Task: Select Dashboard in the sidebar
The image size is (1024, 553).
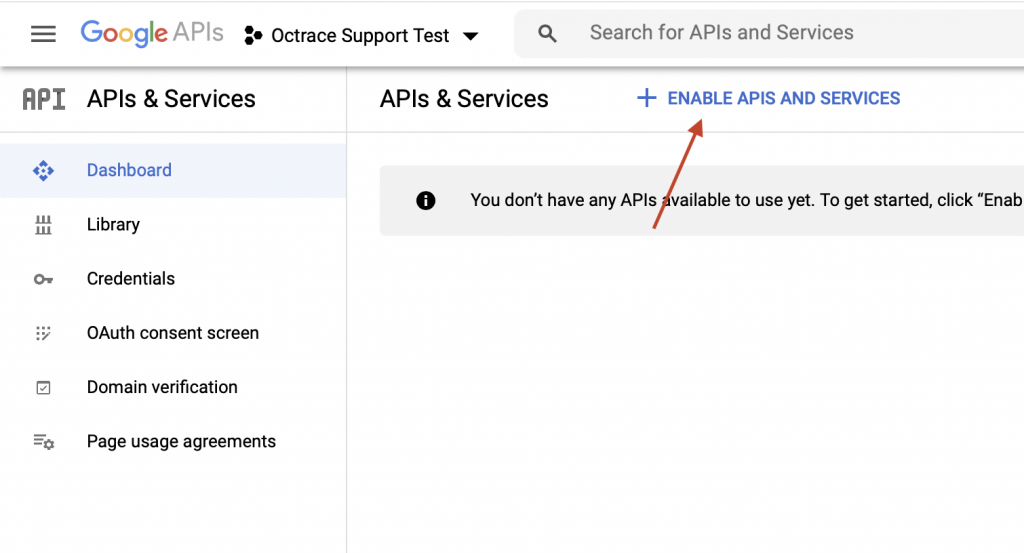Action: [173, 170]
